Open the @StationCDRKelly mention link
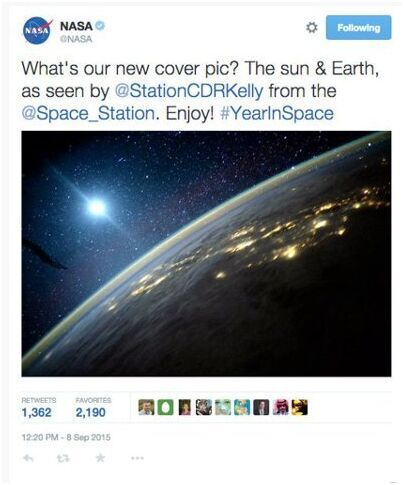Screen dimensions: 404x485 [189, 91]
